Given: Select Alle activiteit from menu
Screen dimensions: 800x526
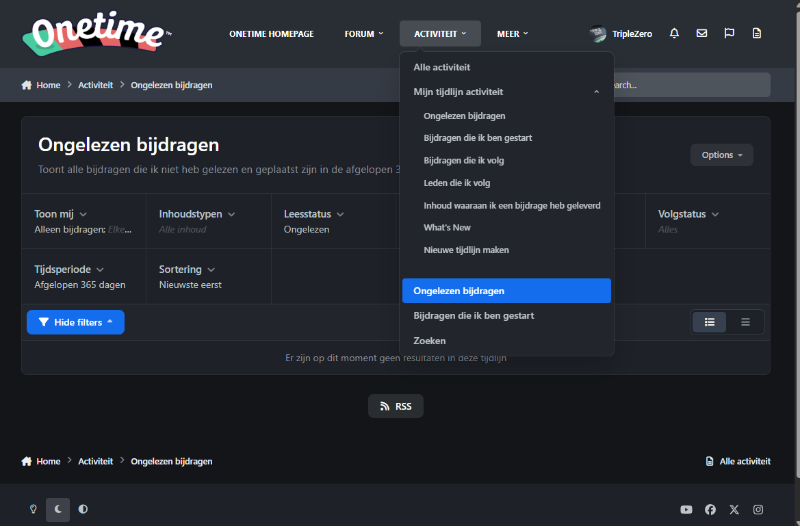Looking at the screenshot, I should click(x=442, y=67).
